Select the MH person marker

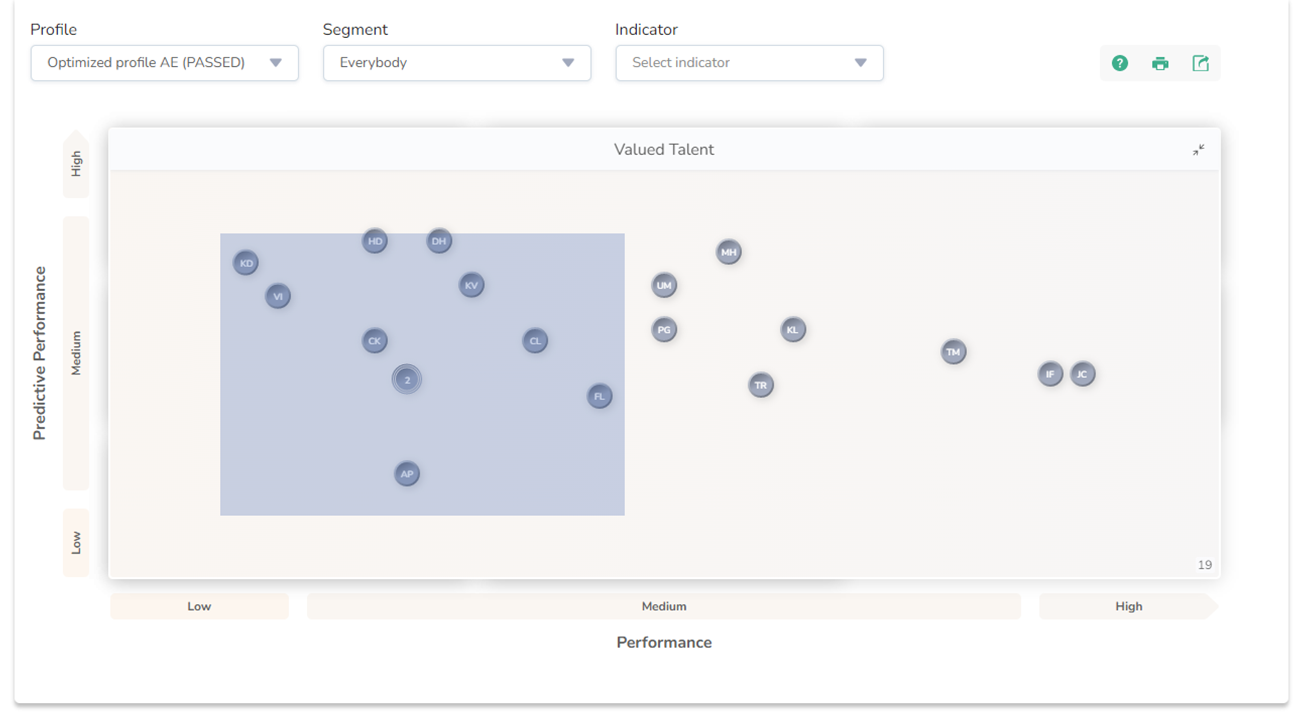pyautogui.click(x=729, y=253)
